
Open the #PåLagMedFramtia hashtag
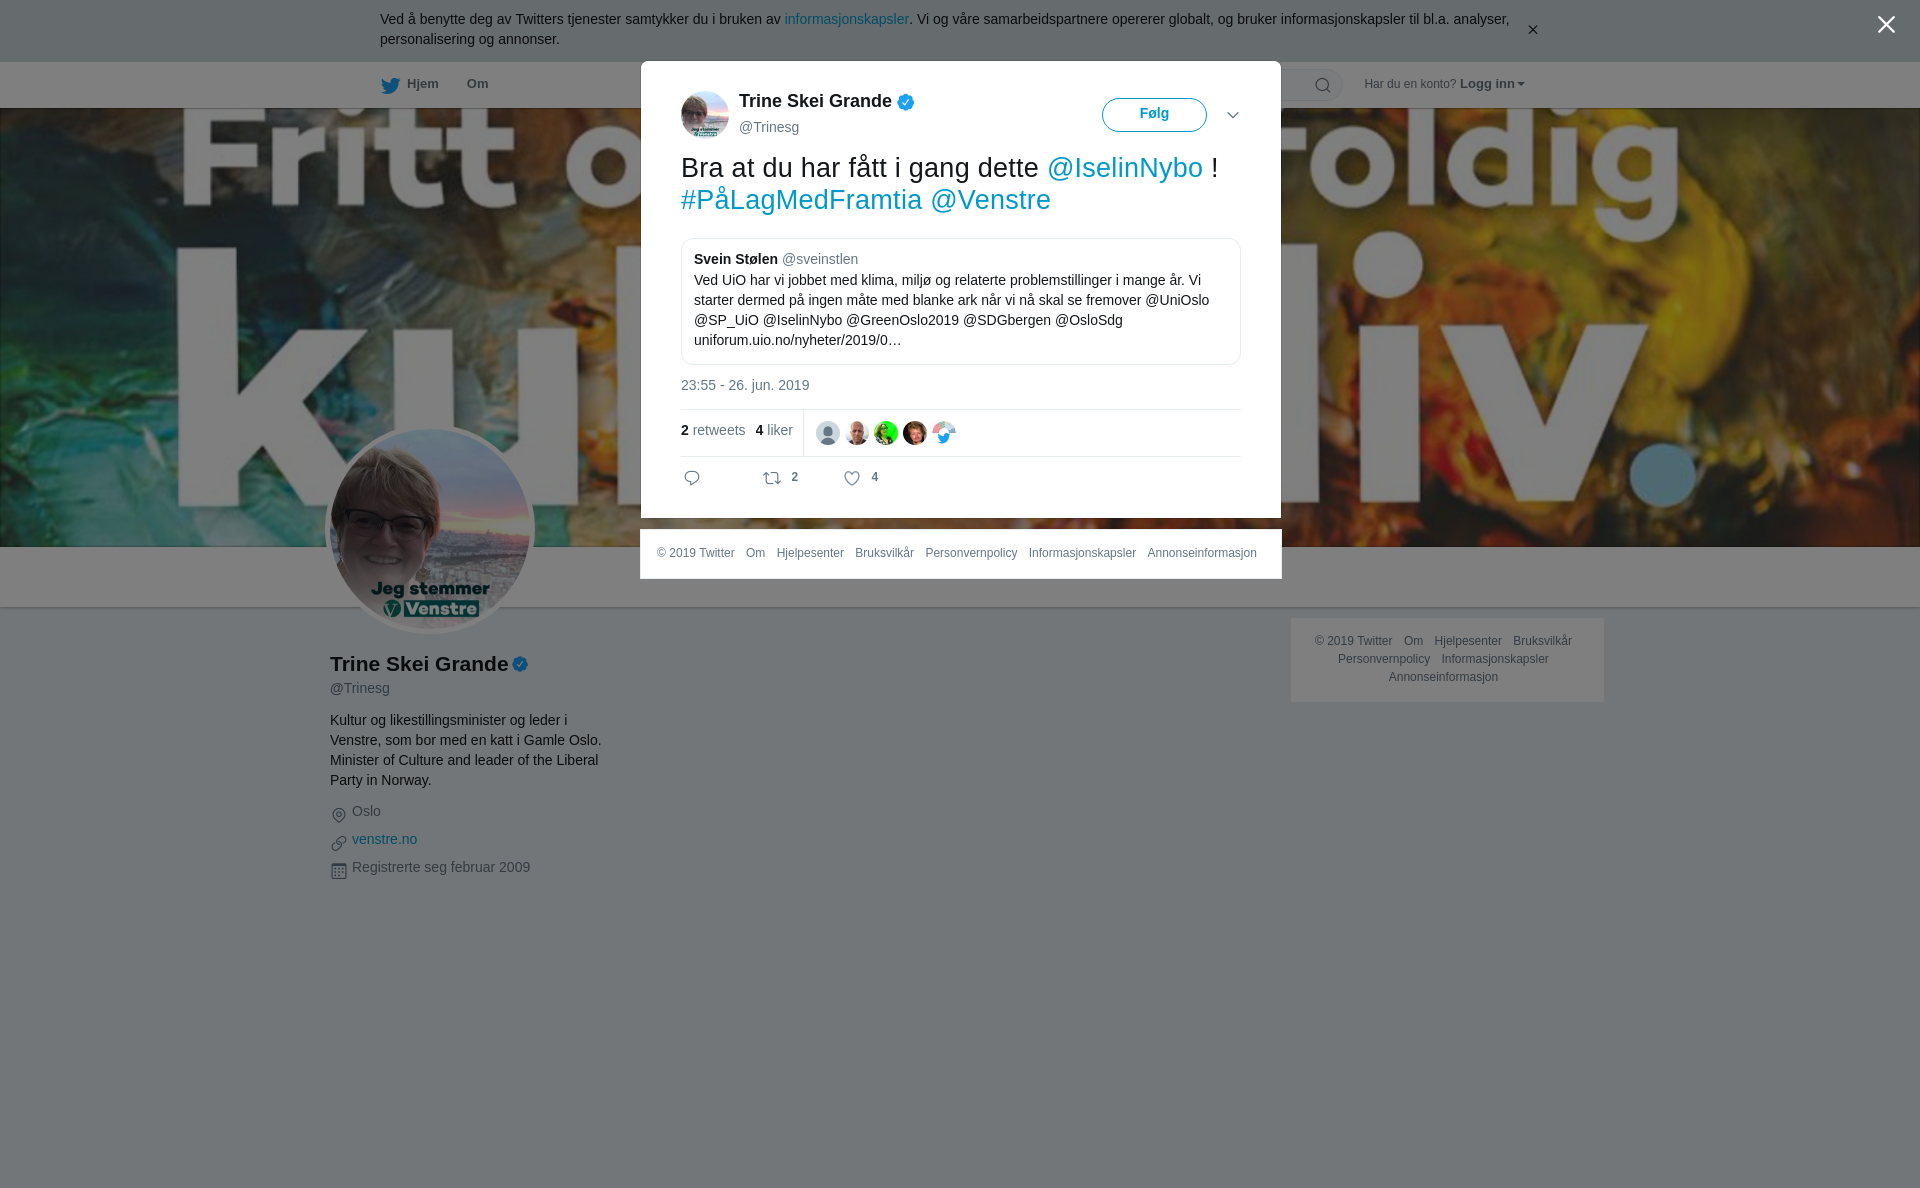tap(802, 200)
